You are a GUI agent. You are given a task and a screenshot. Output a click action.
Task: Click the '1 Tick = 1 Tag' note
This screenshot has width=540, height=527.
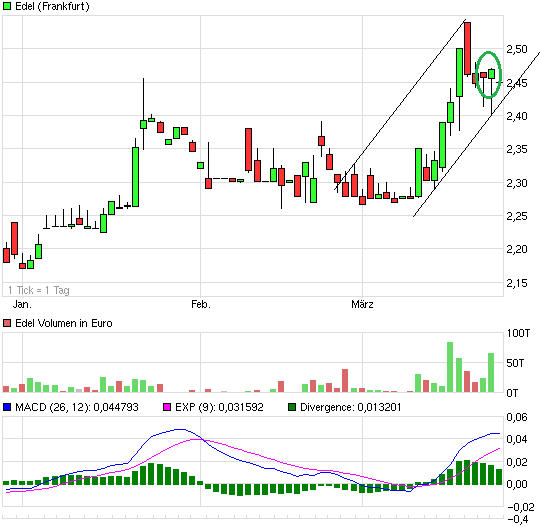click(x=39, y=290)
